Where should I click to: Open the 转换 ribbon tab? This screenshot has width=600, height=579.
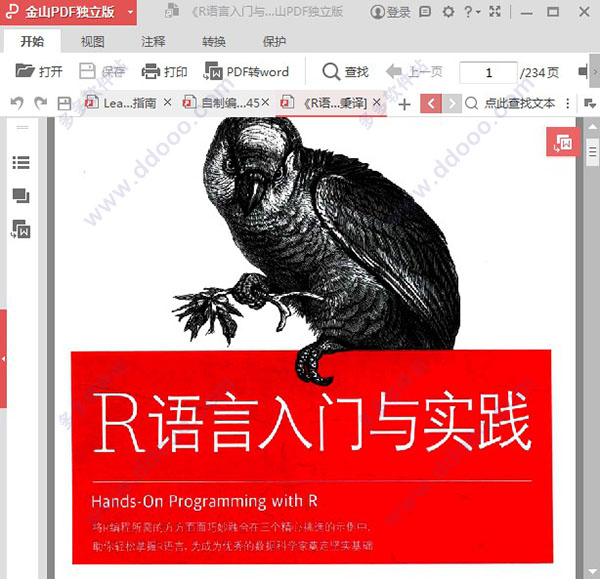pos(214,41)
